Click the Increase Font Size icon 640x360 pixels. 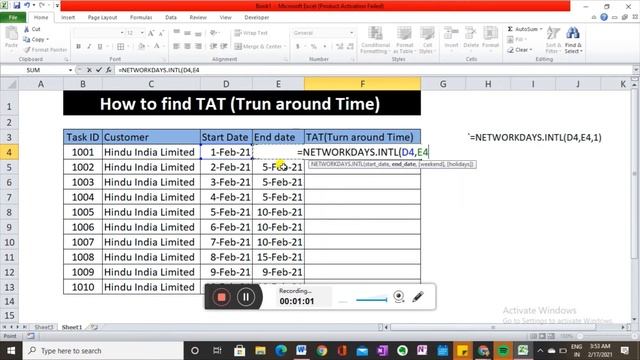151,33
